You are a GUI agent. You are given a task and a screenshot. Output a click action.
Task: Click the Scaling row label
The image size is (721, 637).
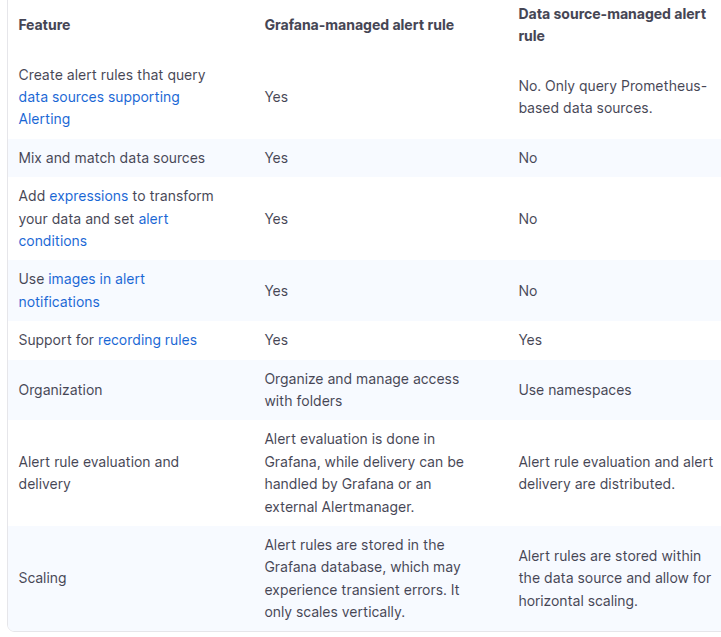42,578
